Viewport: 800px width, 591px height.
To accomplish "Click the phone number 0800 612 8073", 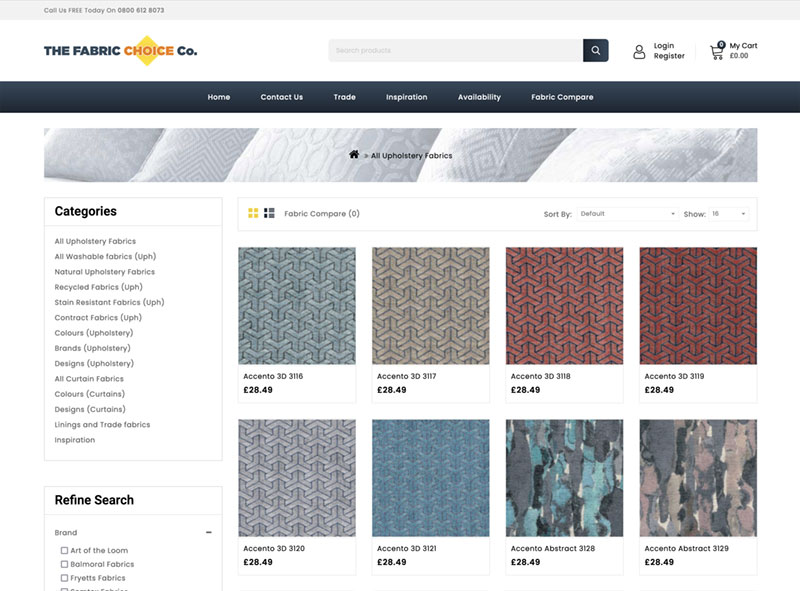I will 141,10.
